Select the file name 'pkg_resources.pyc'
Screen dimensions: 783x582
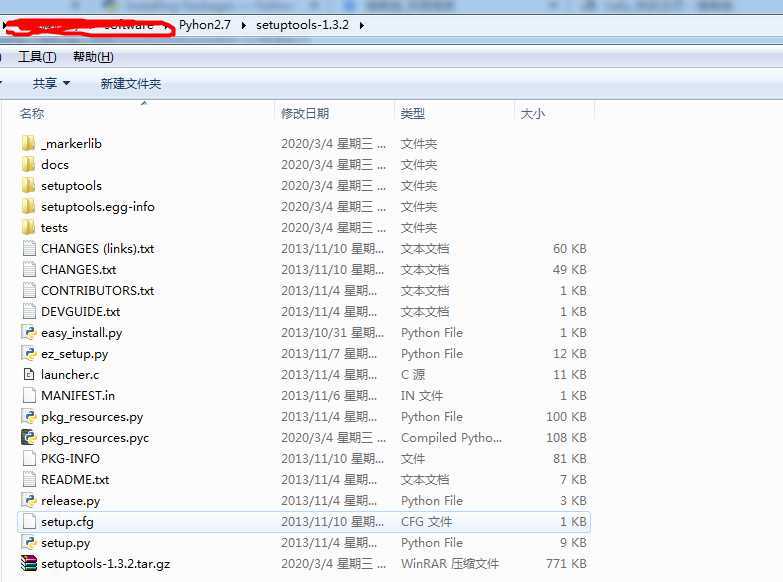pos(95,438)
